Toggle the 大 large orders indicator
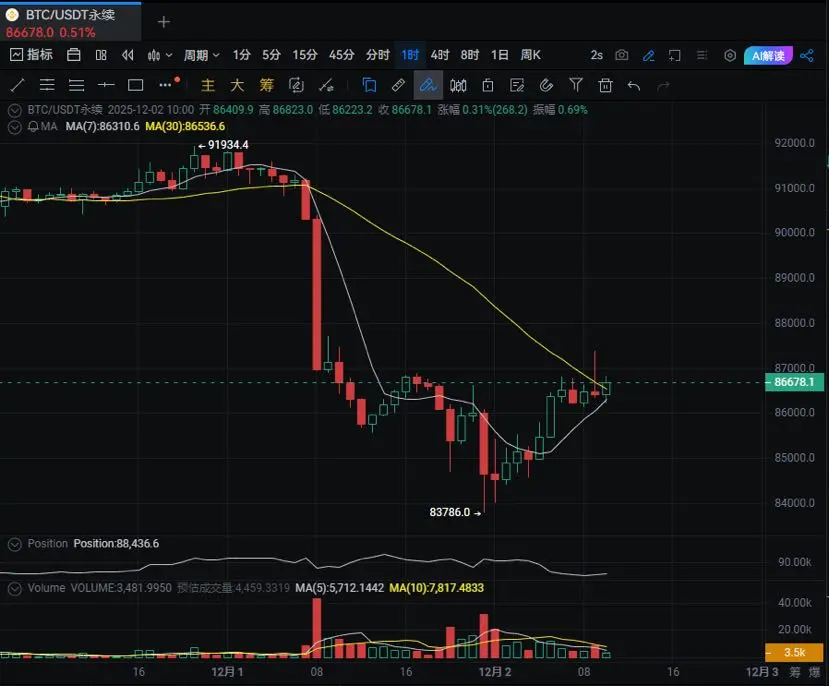The image size is (829, 686). pos(237,85)
